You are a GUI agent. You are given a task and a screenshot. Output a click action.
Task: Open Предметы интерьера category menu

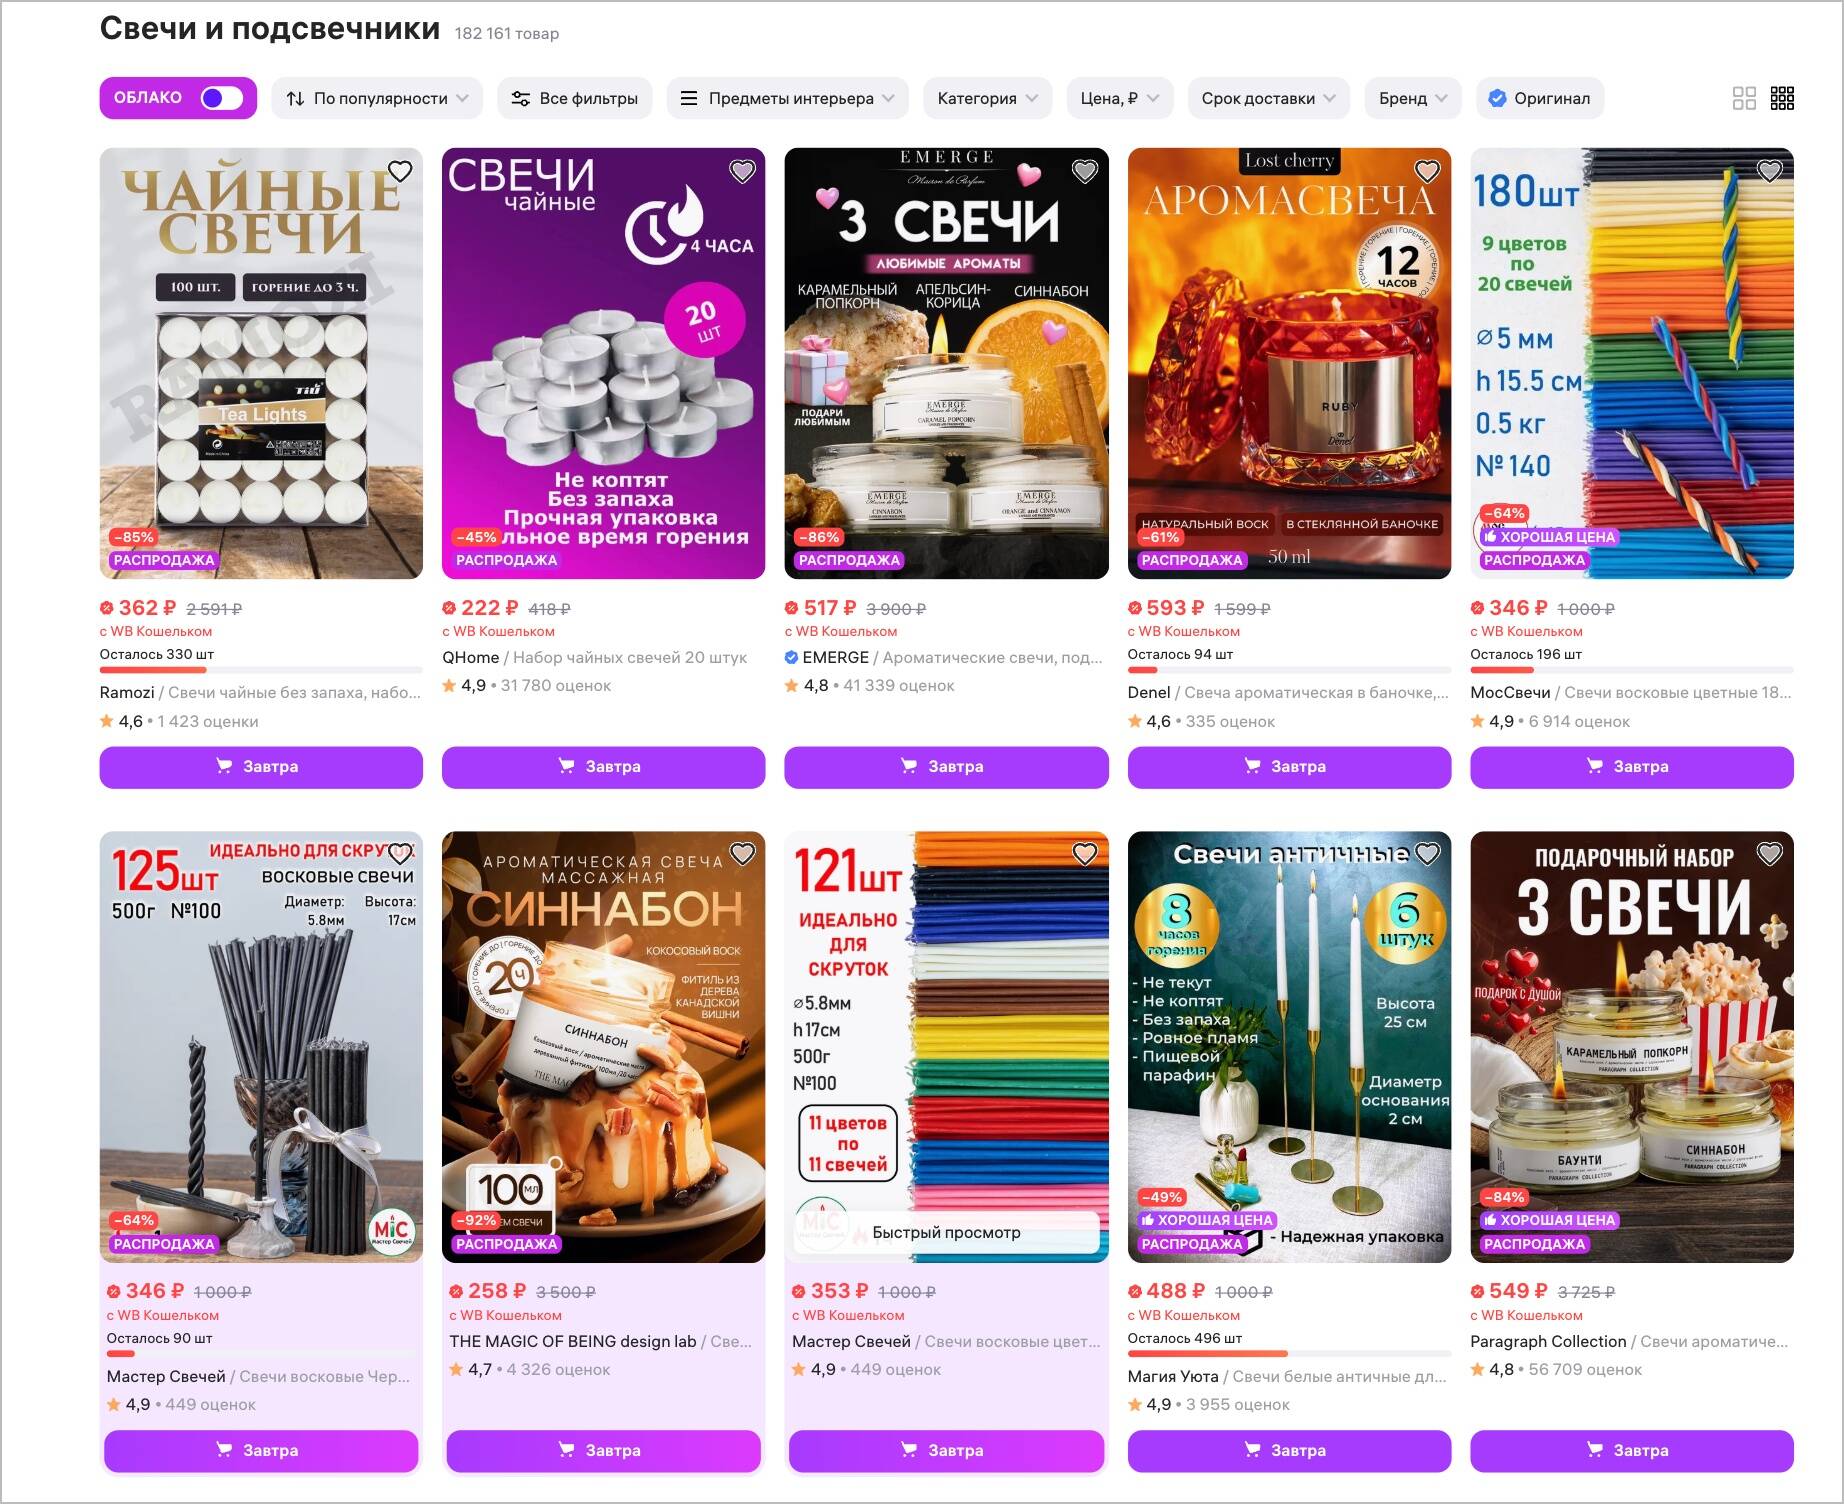(787, 98)
